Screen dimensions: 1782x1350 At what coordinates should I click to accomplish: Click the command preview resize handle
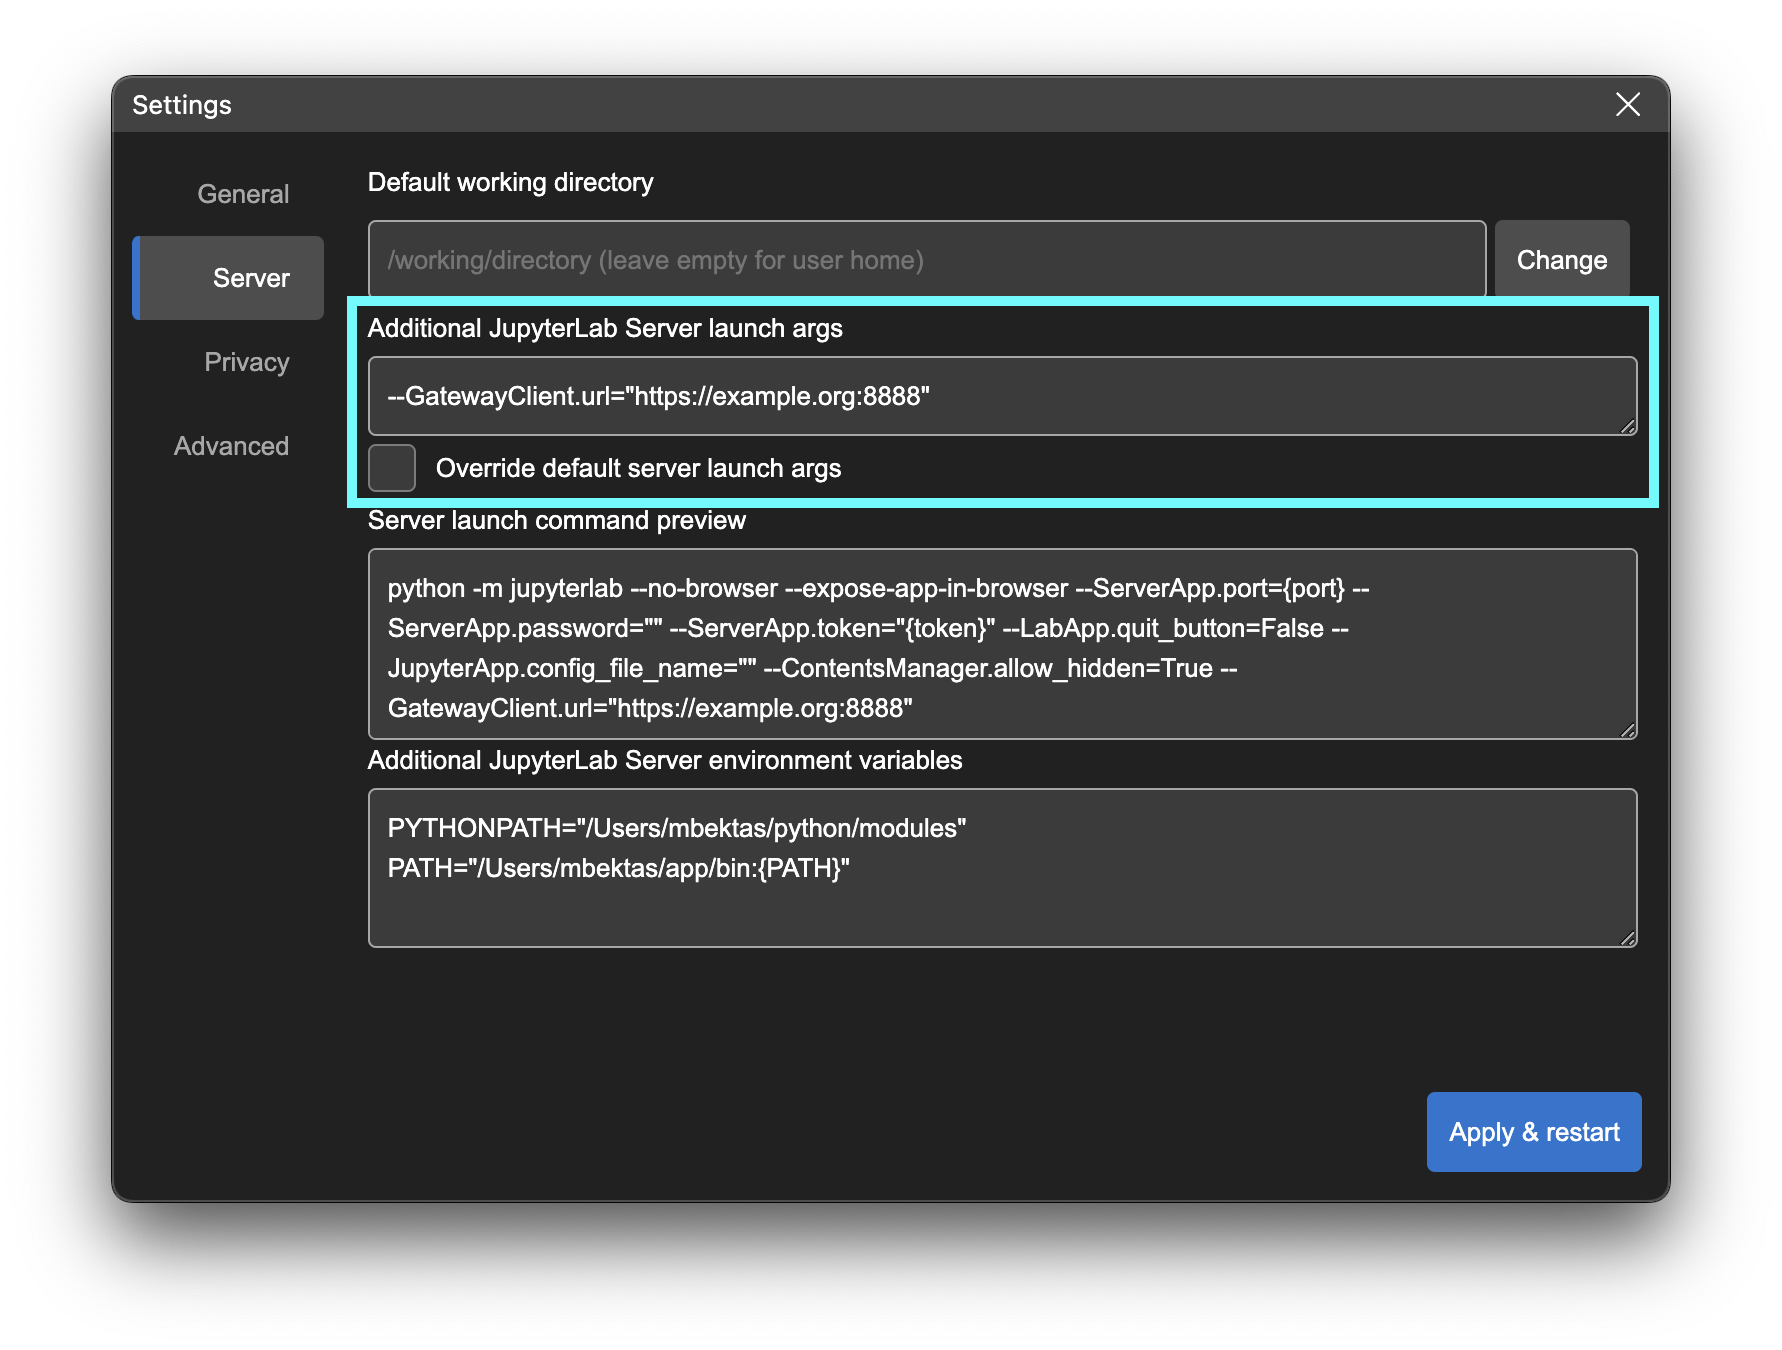1628,730
